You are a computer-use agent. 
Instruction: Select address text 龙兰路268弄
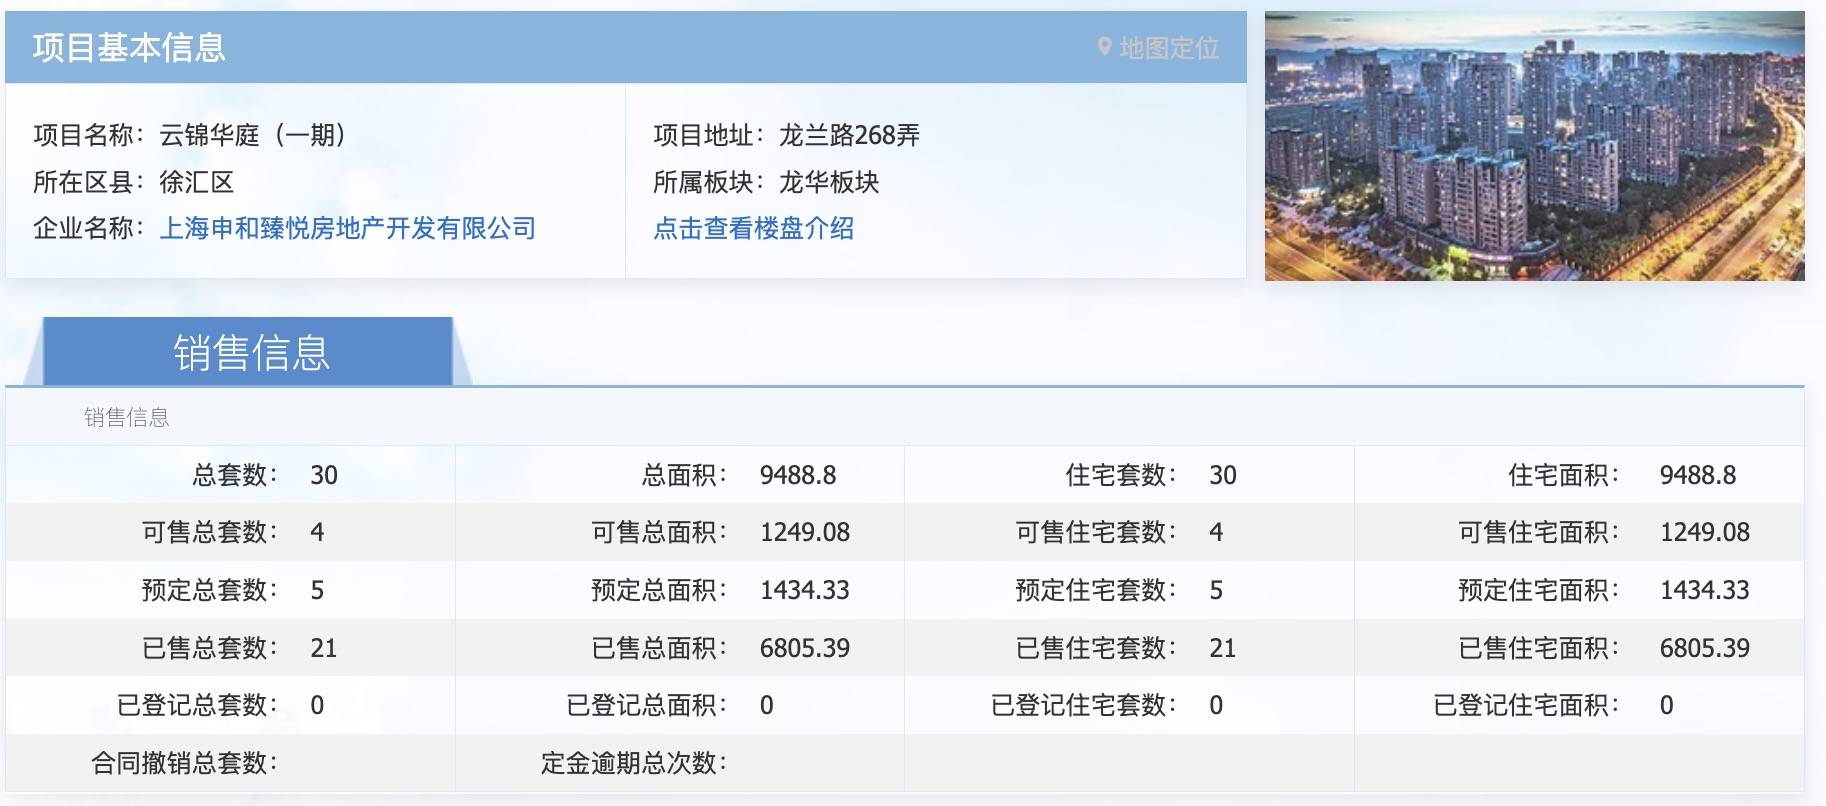849,135
